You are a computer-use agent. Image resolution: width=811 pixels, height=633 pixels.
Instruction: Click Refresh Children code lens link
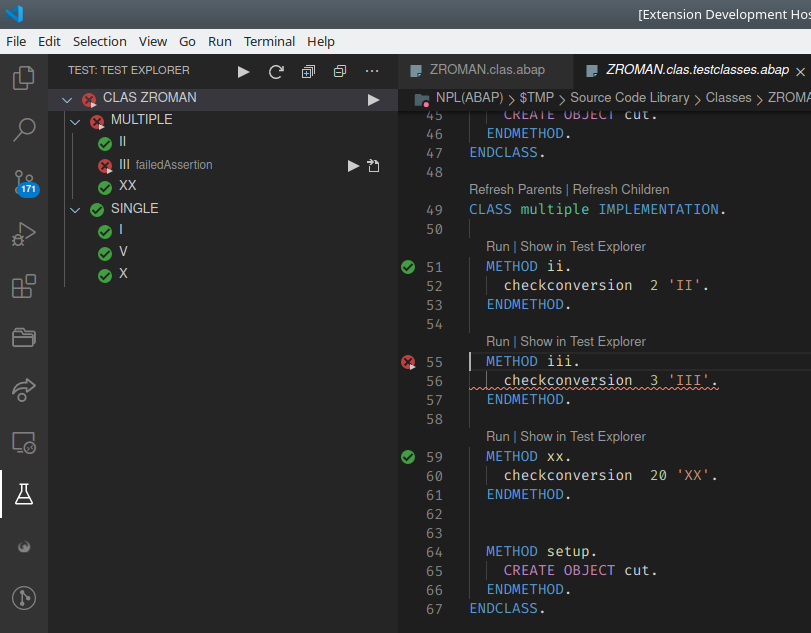621,190
